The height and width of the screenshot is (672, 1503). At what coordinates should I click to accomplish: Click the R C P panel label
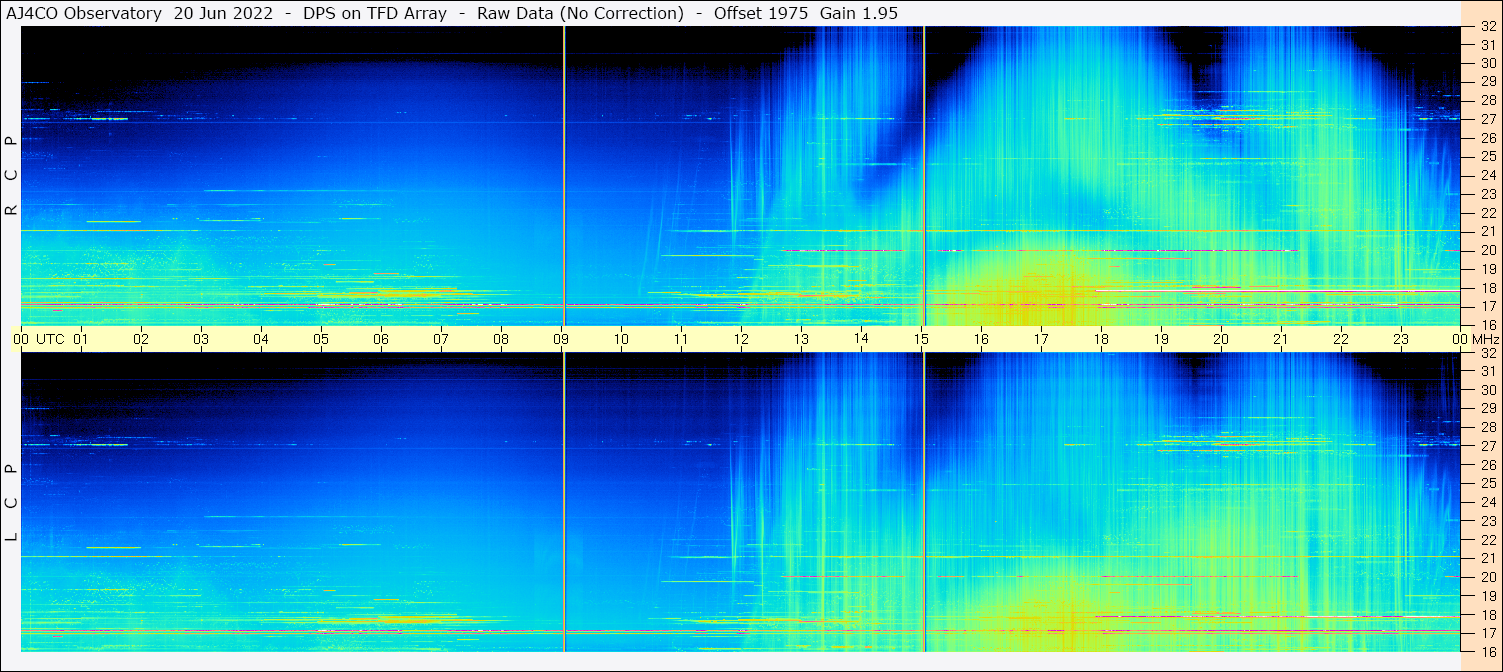pyautogui.click(x=11, y=176)
